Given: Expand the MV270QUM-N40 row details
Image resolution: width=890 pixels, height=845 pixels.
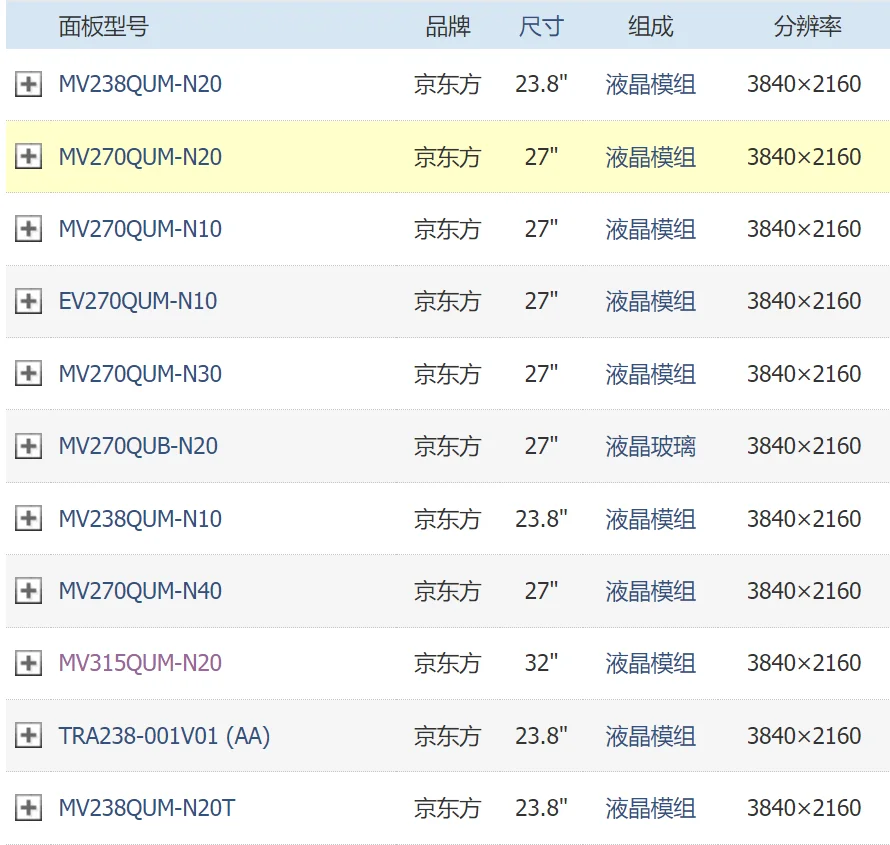Looking at the screenshot, I should (x=28, y=591).
